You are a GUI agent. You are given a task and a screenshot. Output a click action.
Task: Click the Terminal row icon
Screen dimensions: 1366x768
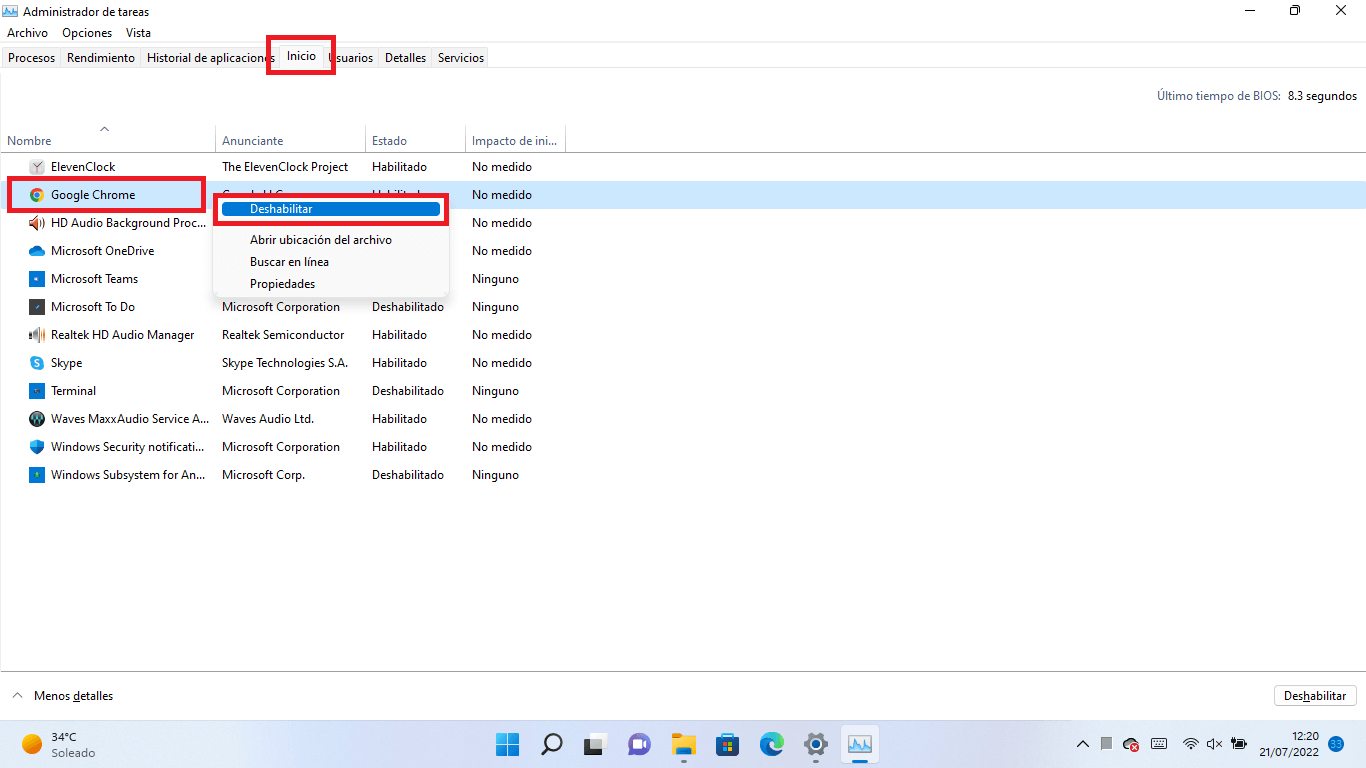pyautogui.click(x=37, y=391)
